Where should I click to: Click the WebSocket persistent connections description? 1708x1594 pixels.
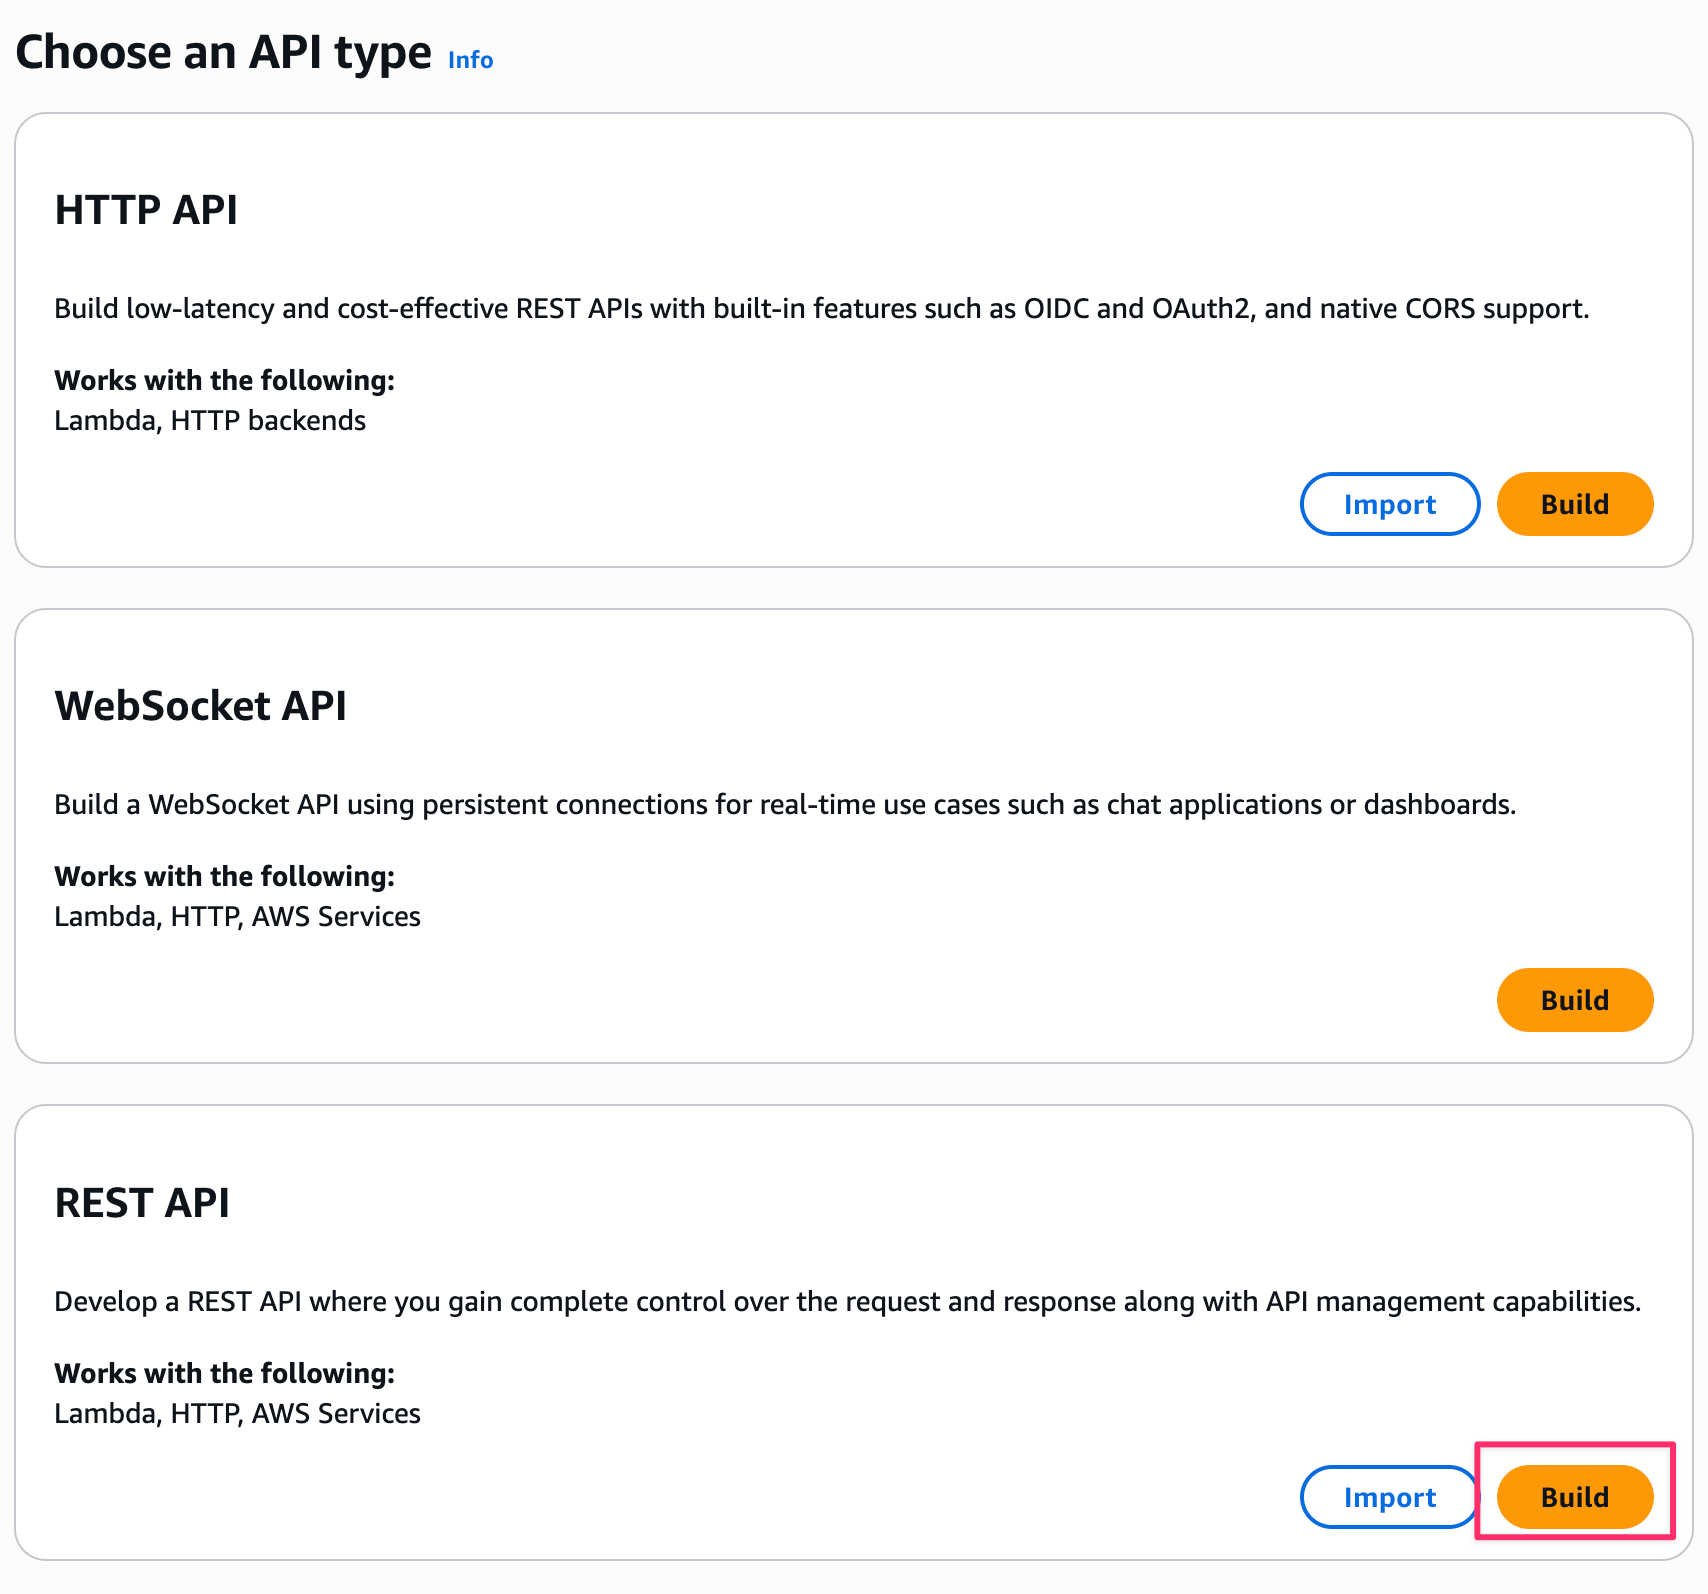784,804
